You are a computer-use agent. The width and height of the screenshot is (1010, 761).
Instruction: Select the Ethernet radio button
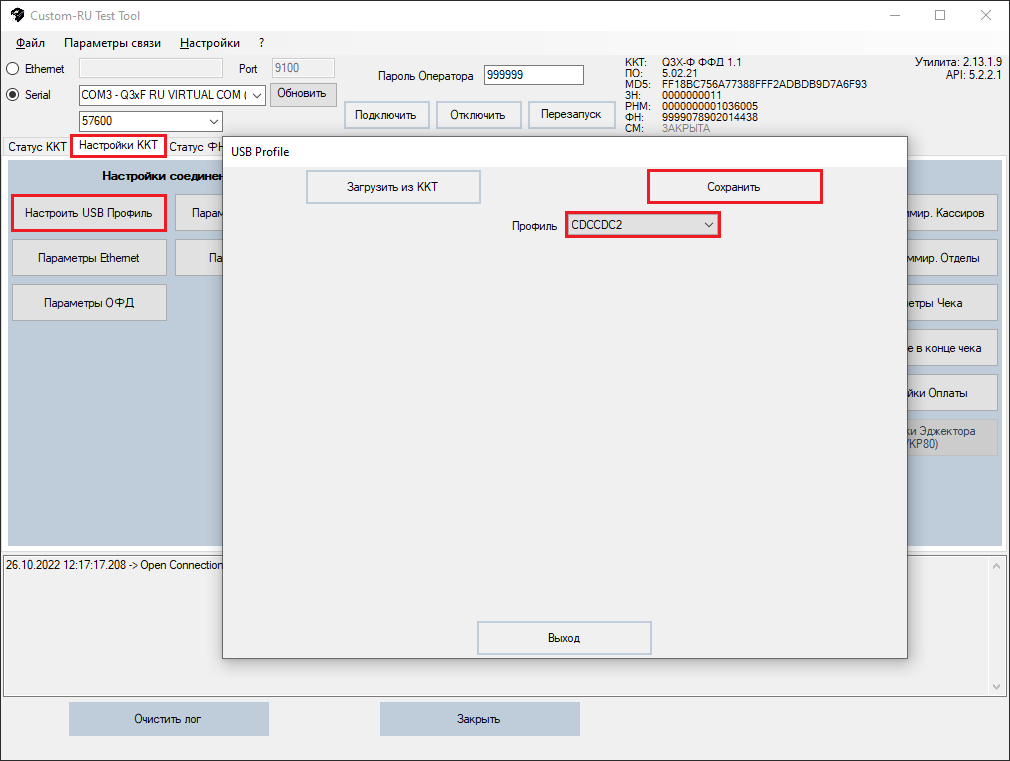click(13, 69)
